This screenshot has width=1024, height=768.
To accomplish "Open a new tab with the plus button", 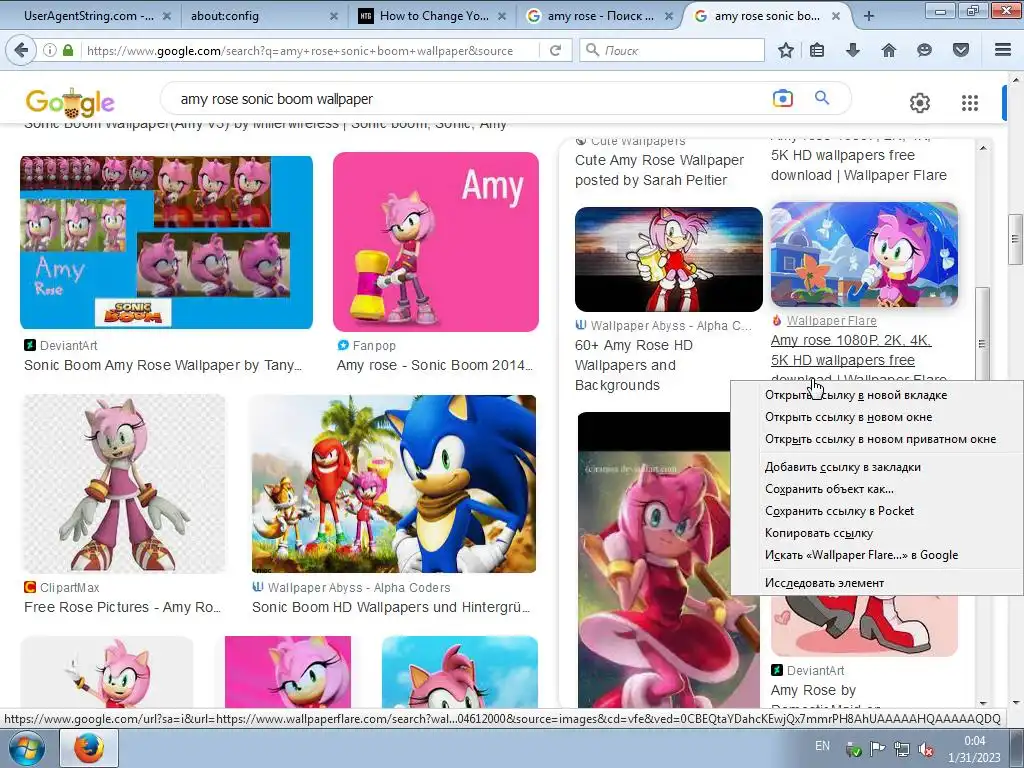I will (x=869, y=16).
